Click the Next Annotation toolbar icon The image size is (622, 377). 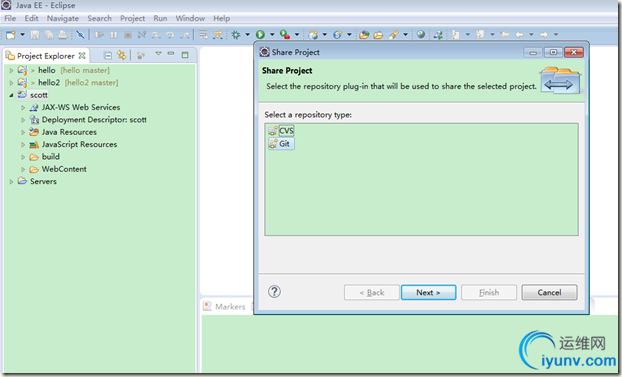[455, 35]
